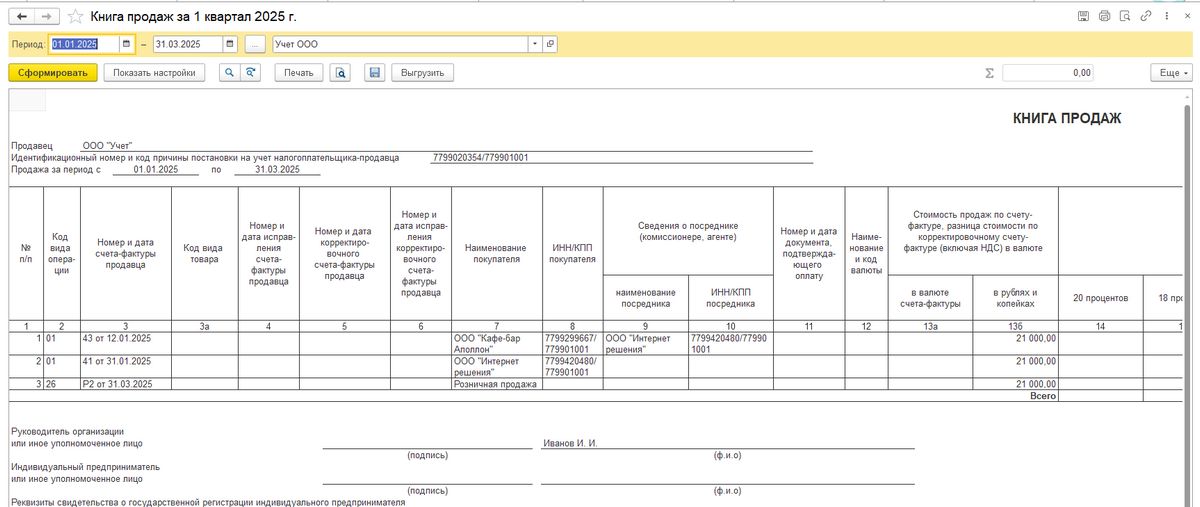
Task: Expand the organization dropdown Учет ООО
Action: click(535, 45)
